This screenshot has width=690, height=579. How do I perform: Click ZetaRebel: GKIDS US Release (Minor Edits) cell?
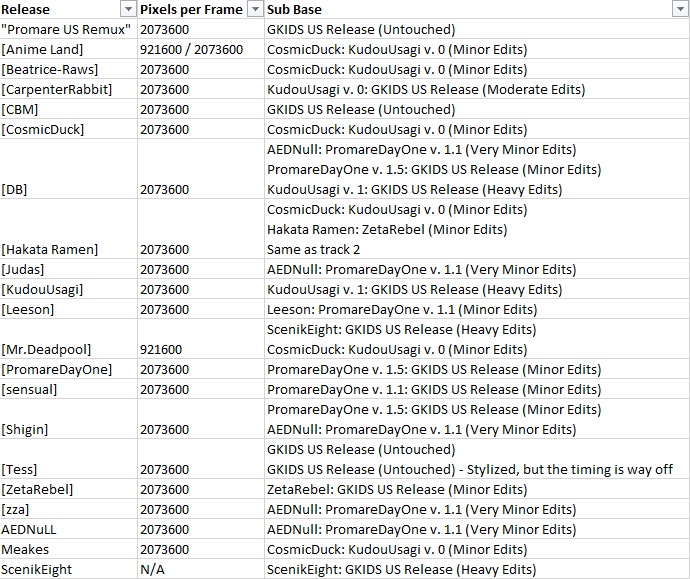click(x=477, y=489)
